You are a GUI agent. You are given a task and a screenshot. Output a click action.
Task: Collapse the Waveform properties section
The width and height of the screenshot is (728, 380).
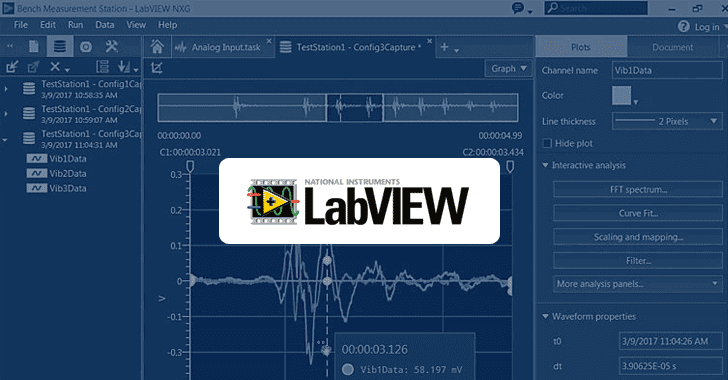(546, 316)
